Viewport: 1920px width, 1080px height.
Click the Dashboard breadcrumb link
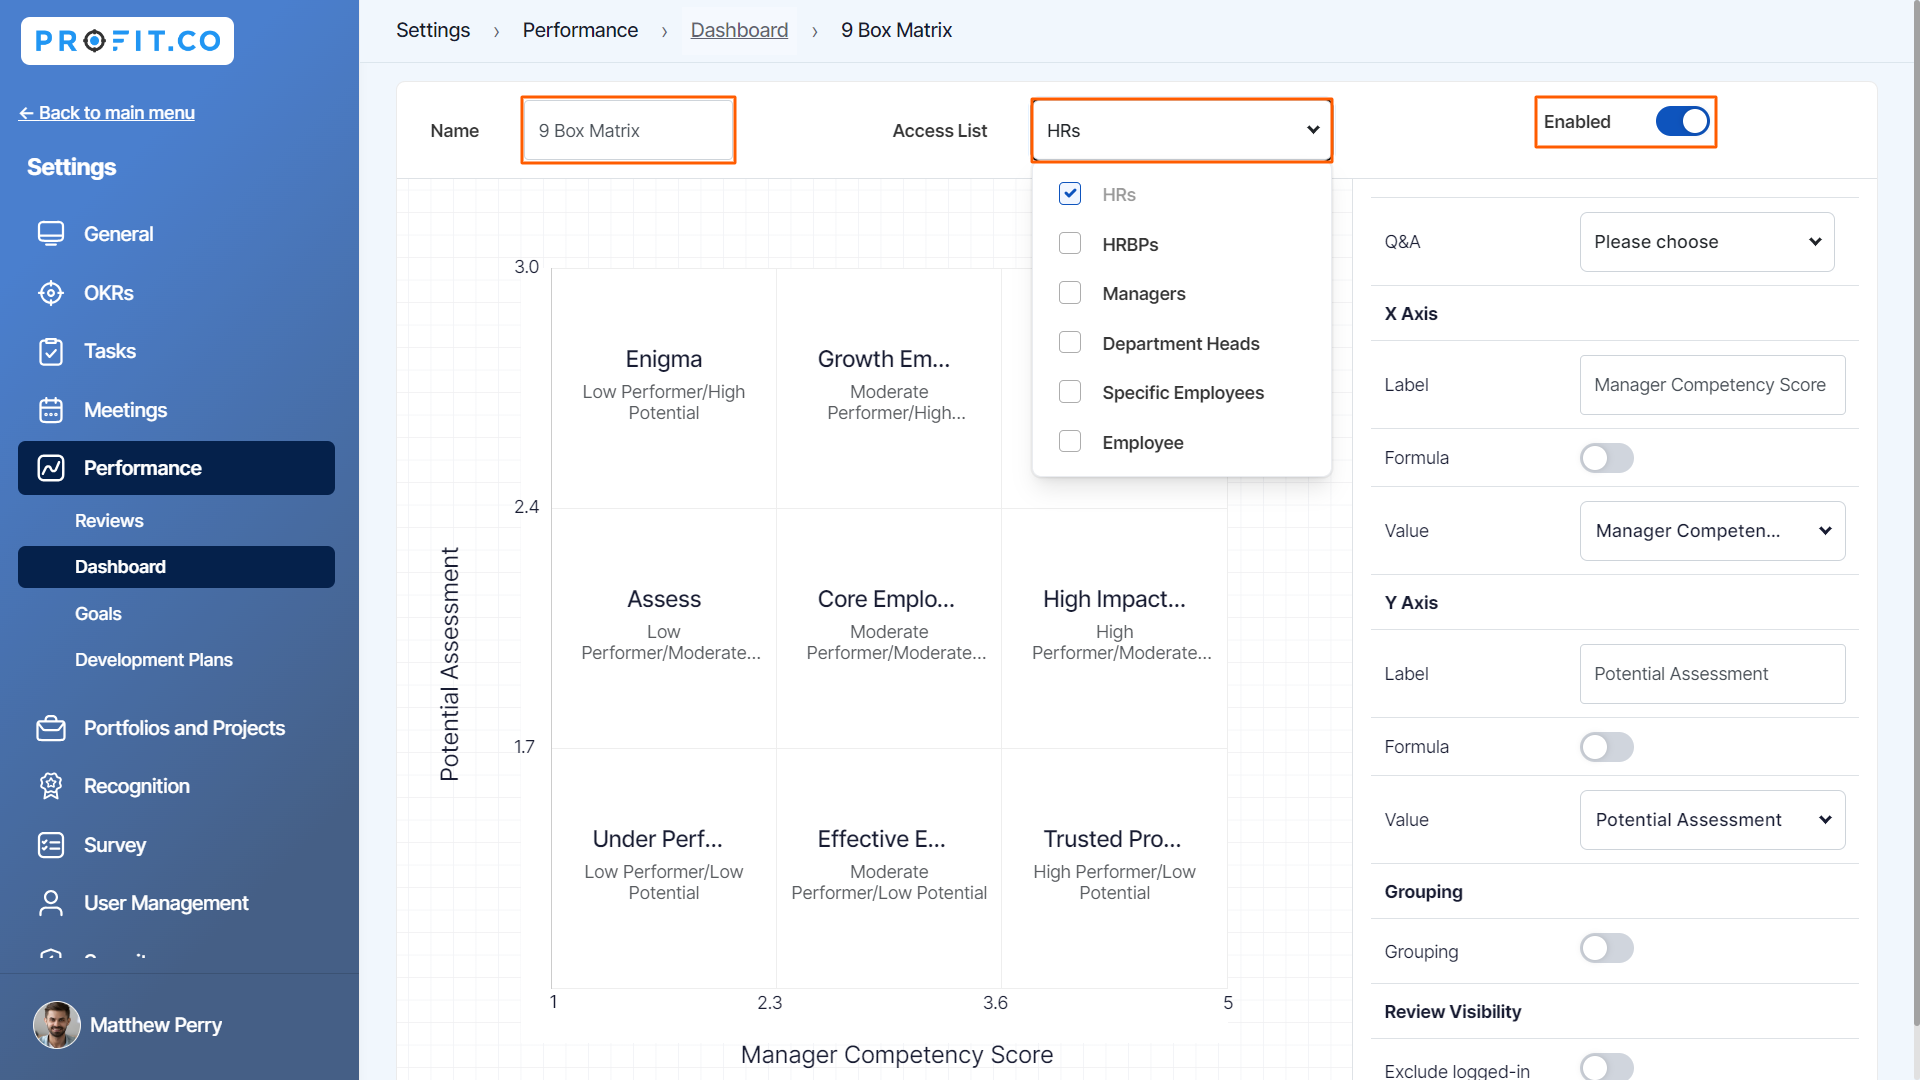click(x=739, y=30)
